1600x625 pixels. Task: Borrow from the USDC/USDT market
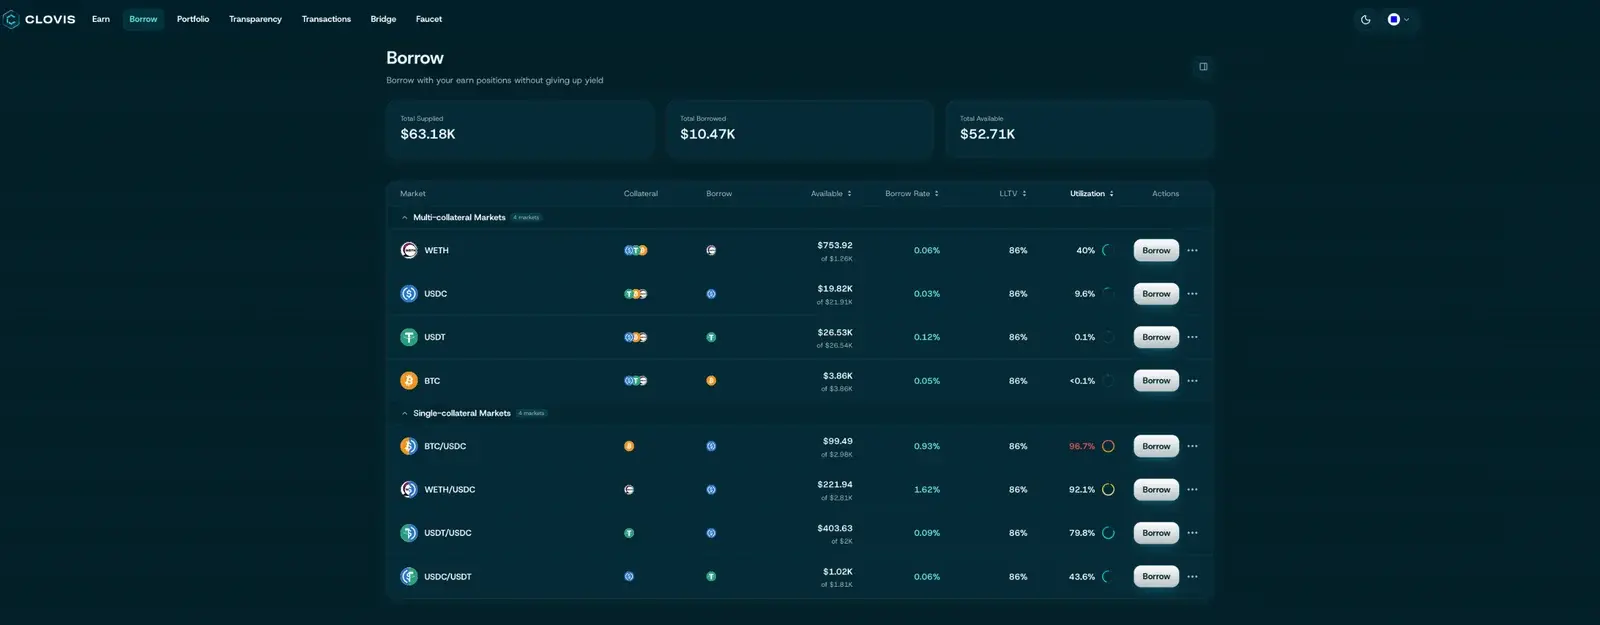click(1156, 577)
